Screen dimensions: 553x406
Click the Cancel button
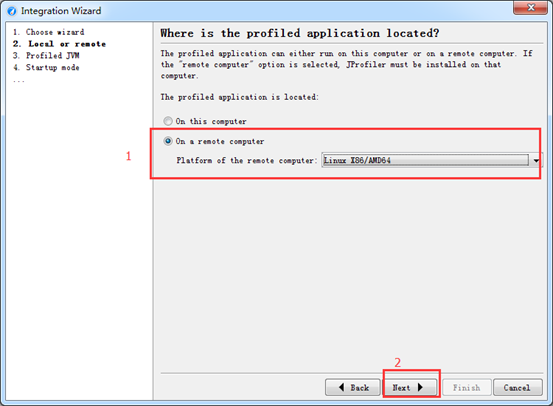(x=517, y=388)
